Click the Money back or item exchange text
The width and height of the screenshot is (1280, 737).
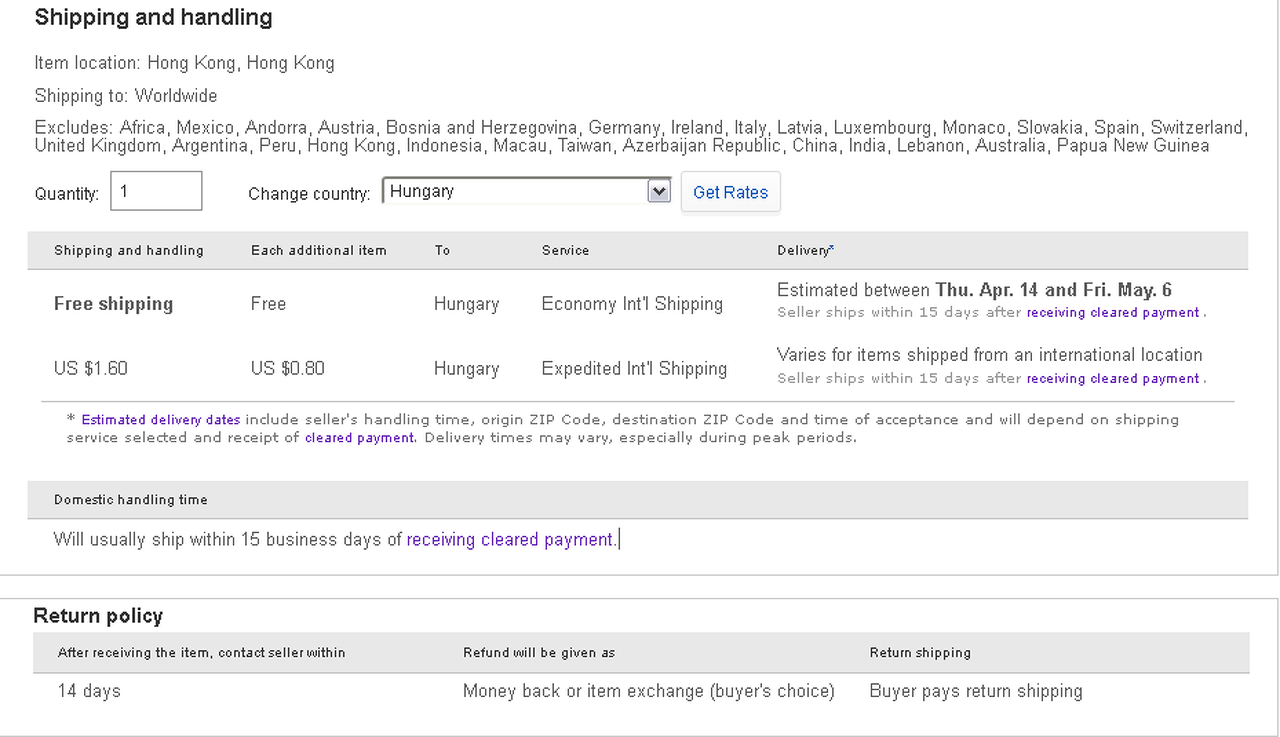coord(648,691)
